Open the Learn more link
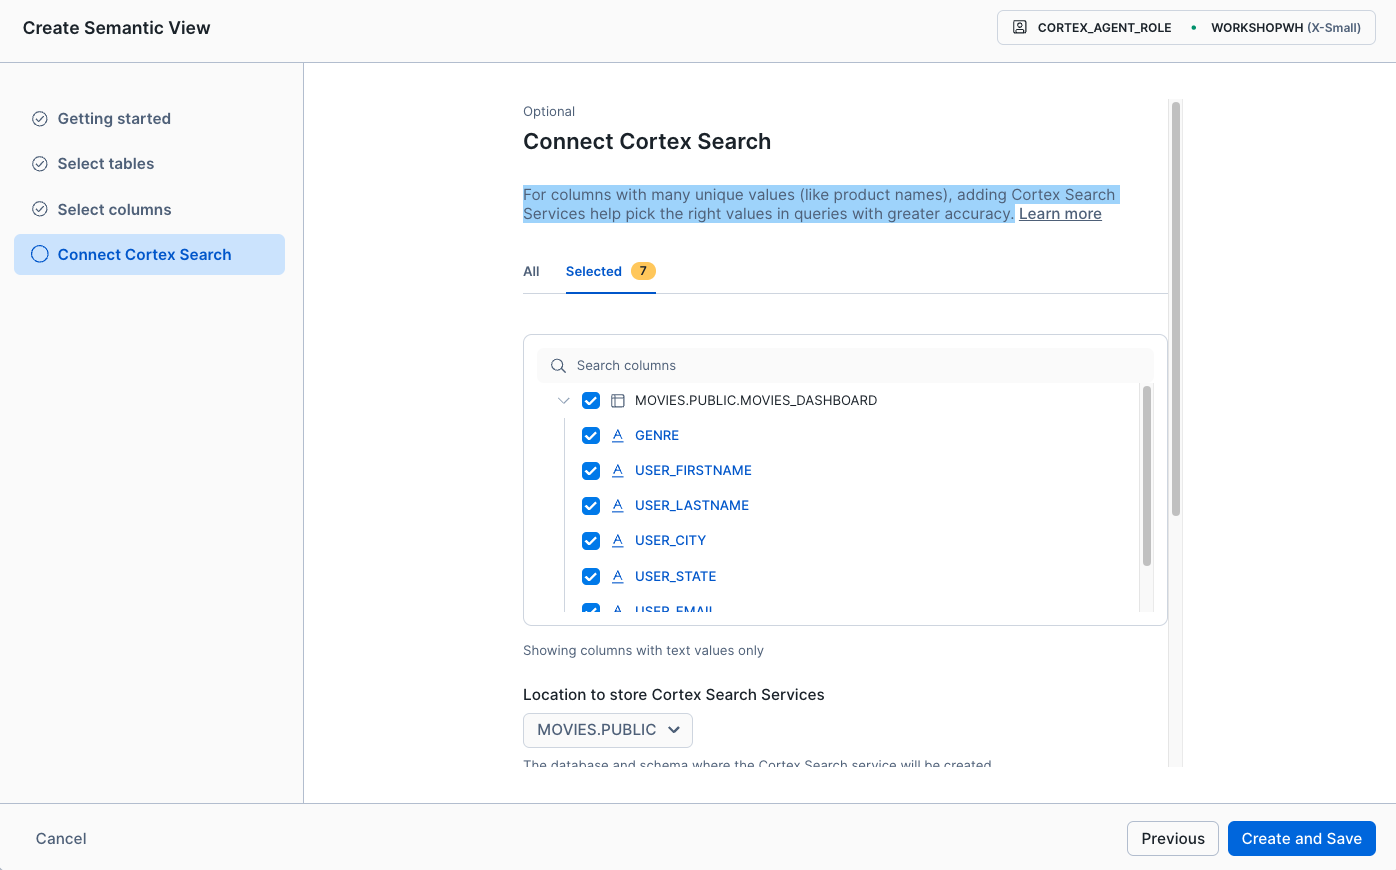1396x870 pixels. pyautogui.click(x=1060, y=214)
